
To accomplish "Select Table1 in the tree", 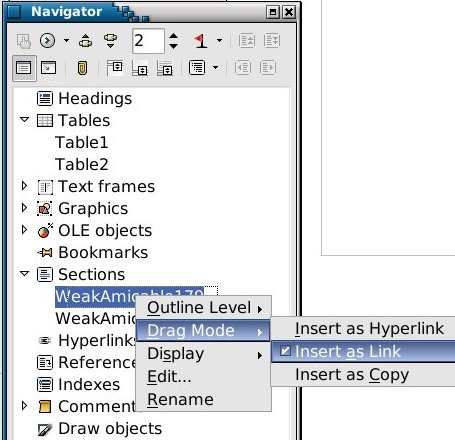I will [82, 143].
